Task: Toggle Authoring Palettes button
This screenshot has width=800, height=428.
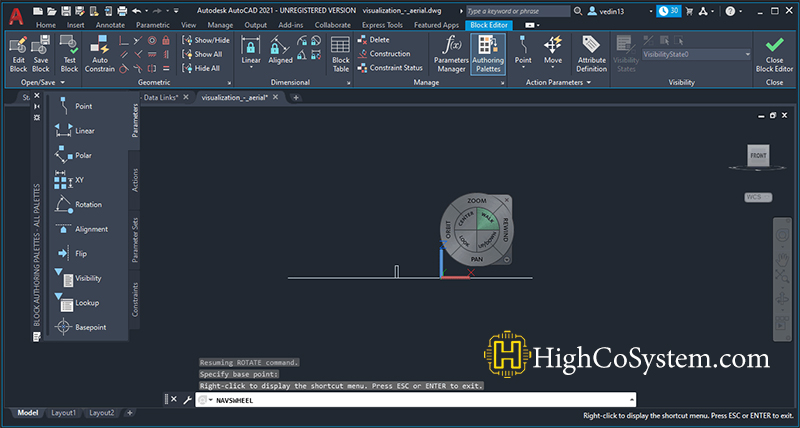Action: coord(488,55)
